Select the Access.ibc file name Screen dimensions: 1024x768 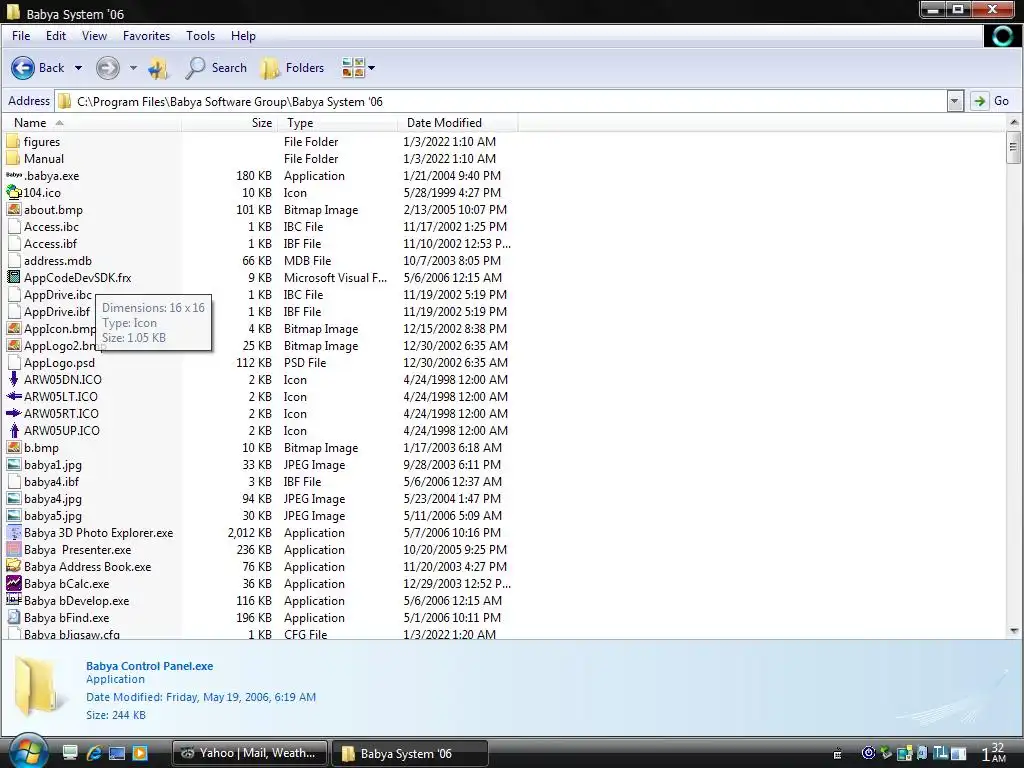[x=51, y=227]
